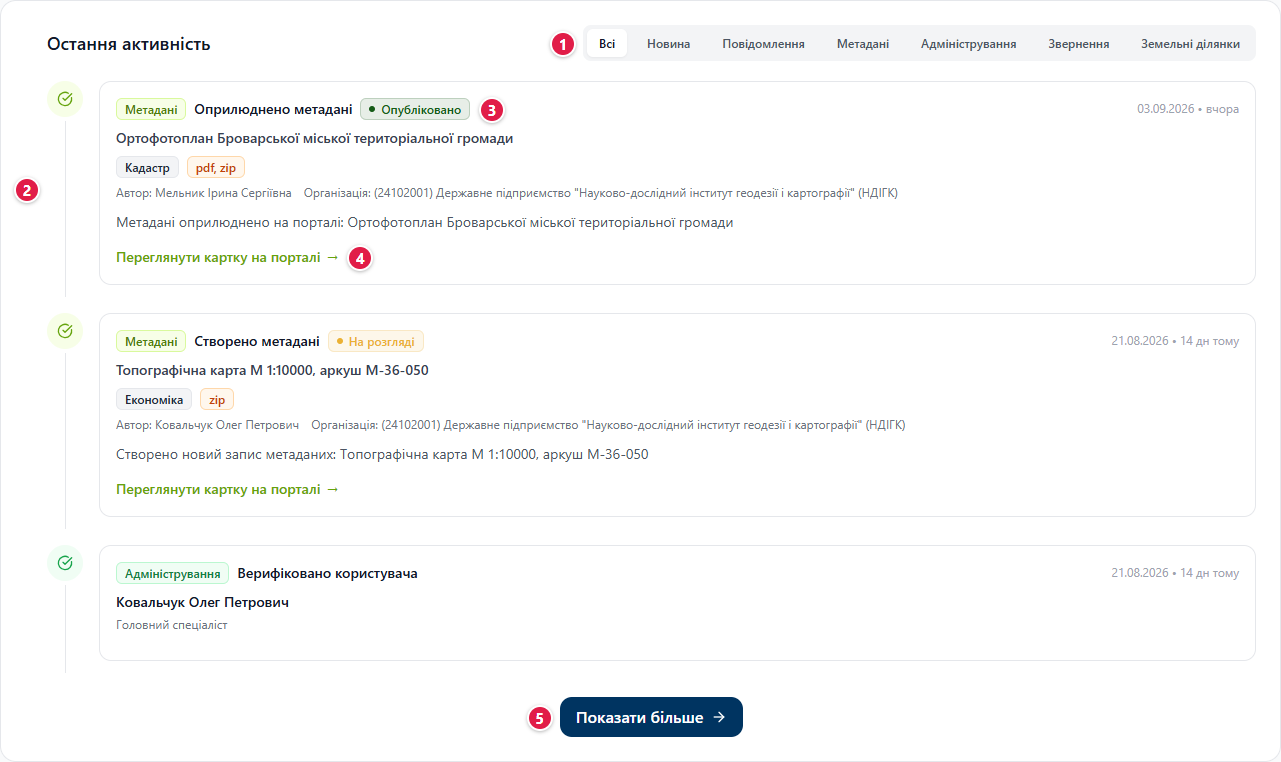Open portal card link for Ортофотоплан

228,257
